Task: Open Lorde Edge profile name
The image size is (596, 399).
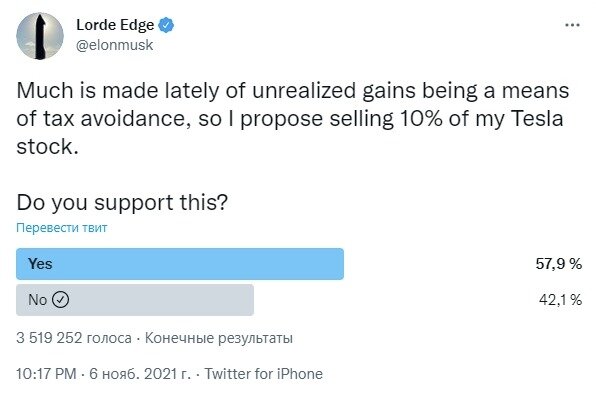Action: tap(115, 25)
